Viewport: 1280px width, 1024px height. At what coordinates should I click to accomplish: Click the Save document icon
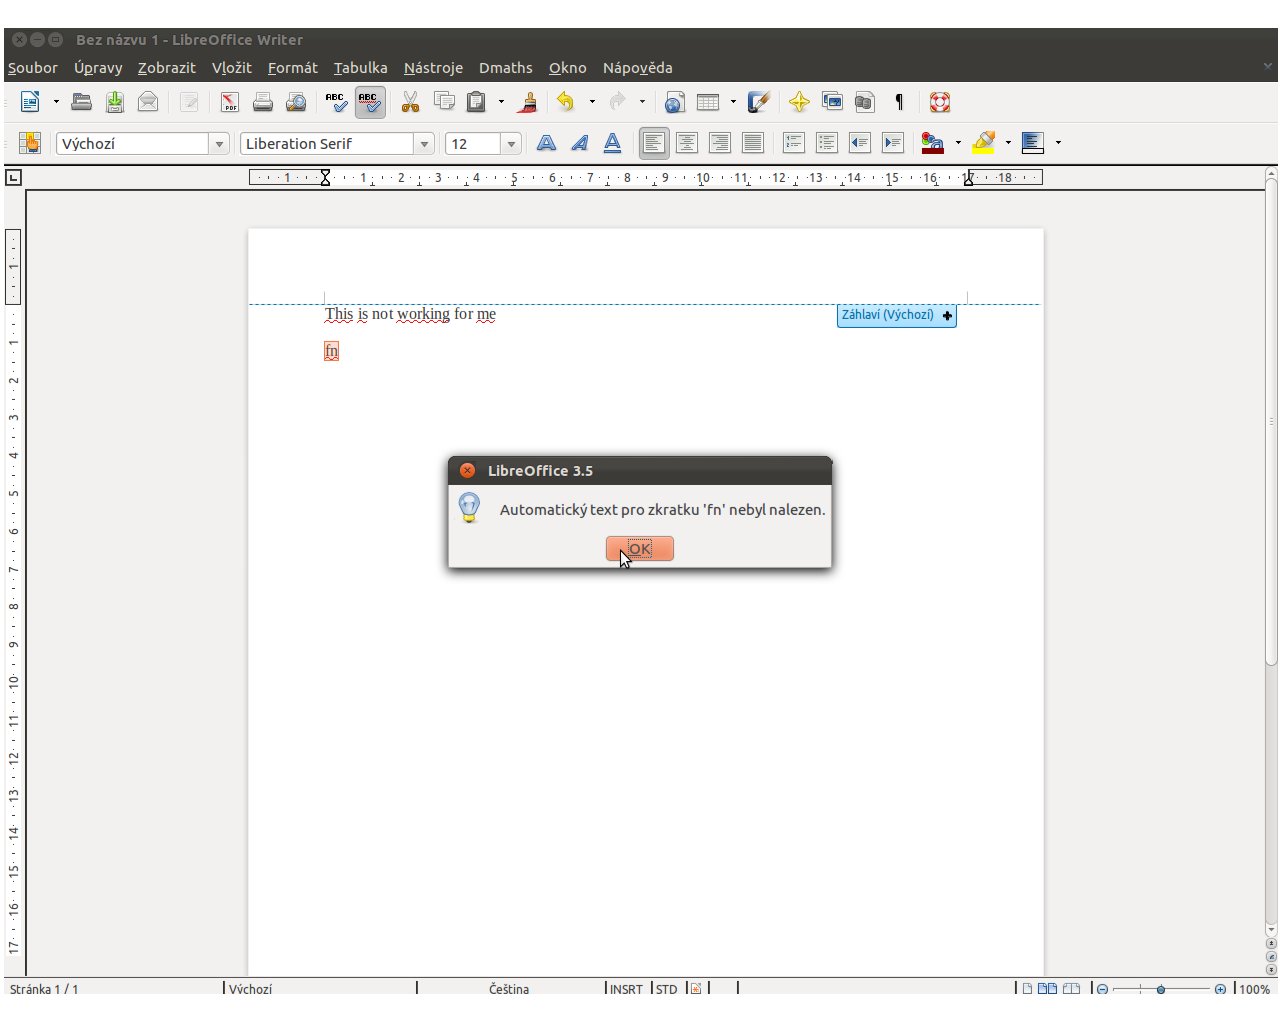[x=115, y=102]
